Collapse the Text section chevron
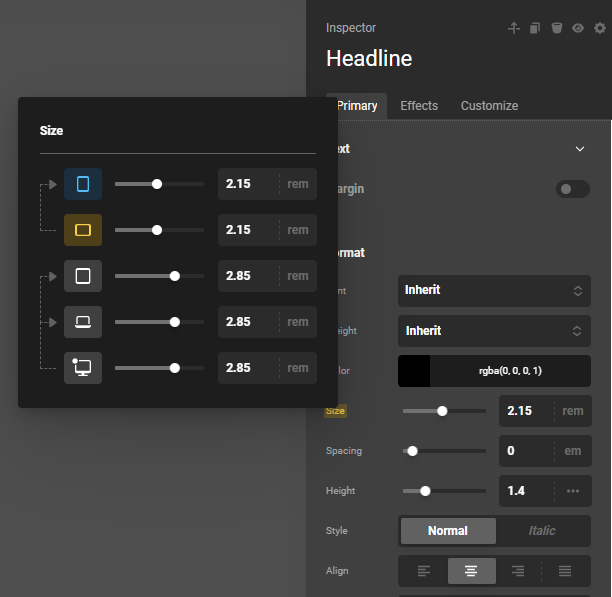 click(x=580, y=149)
